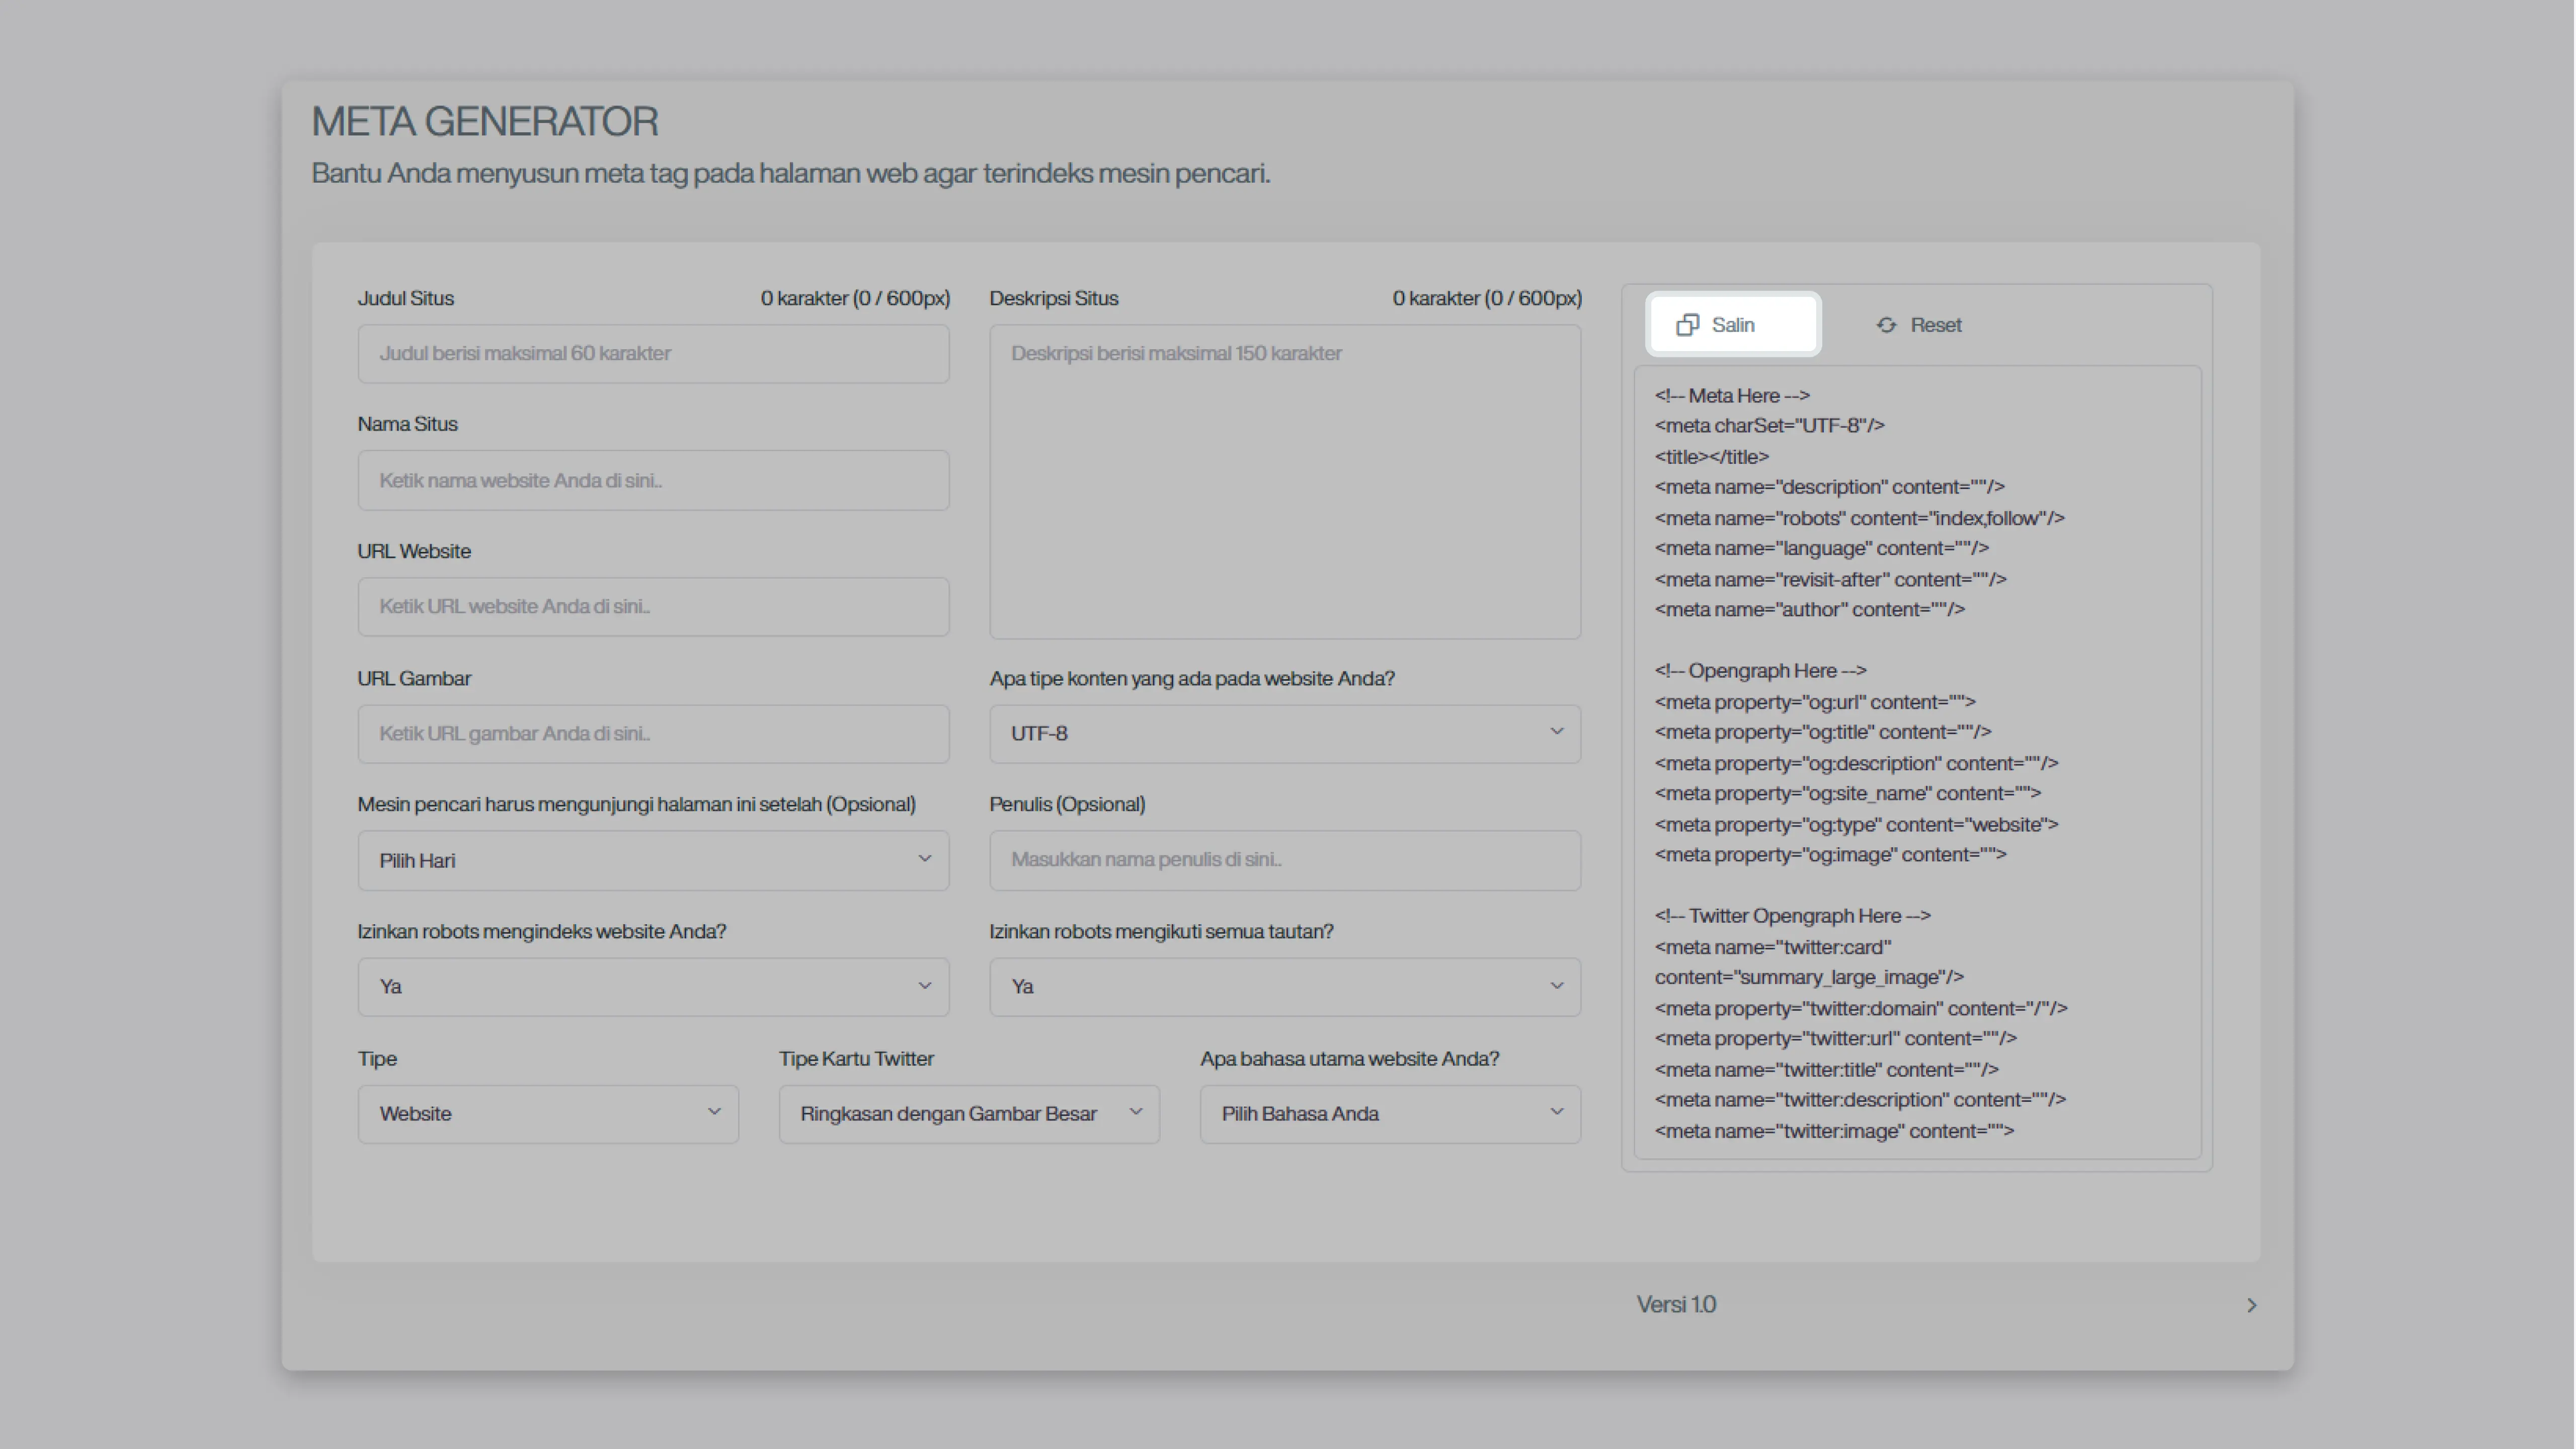The width and height of the screenshot is (2576, 1449).
Task: Expand the Pilih Hari dropdown
Action: (652, 860)
